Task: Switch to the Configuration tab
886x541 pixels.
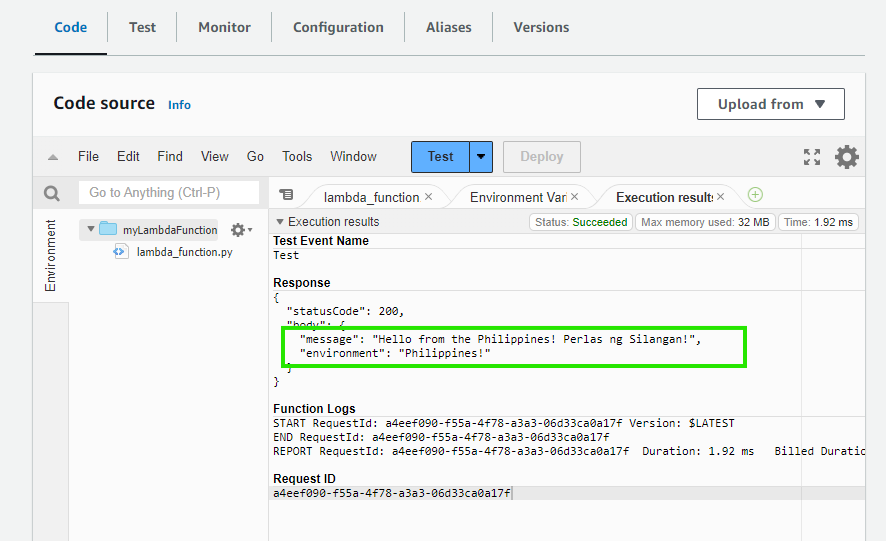Action: 338,27
